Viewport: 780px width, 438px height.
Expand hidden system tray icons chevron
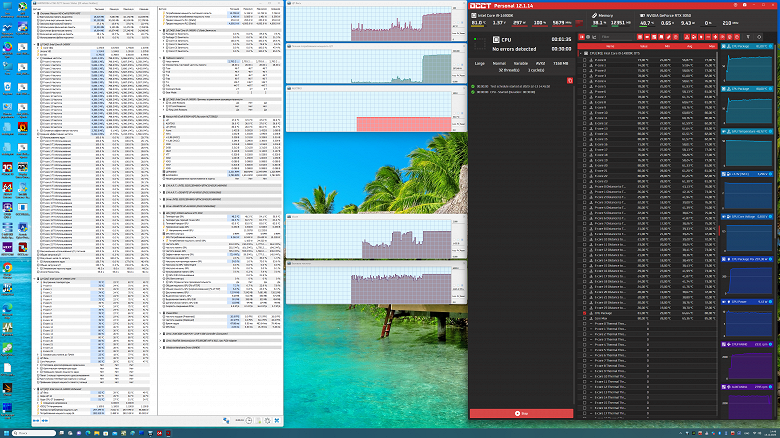(680, 434)
